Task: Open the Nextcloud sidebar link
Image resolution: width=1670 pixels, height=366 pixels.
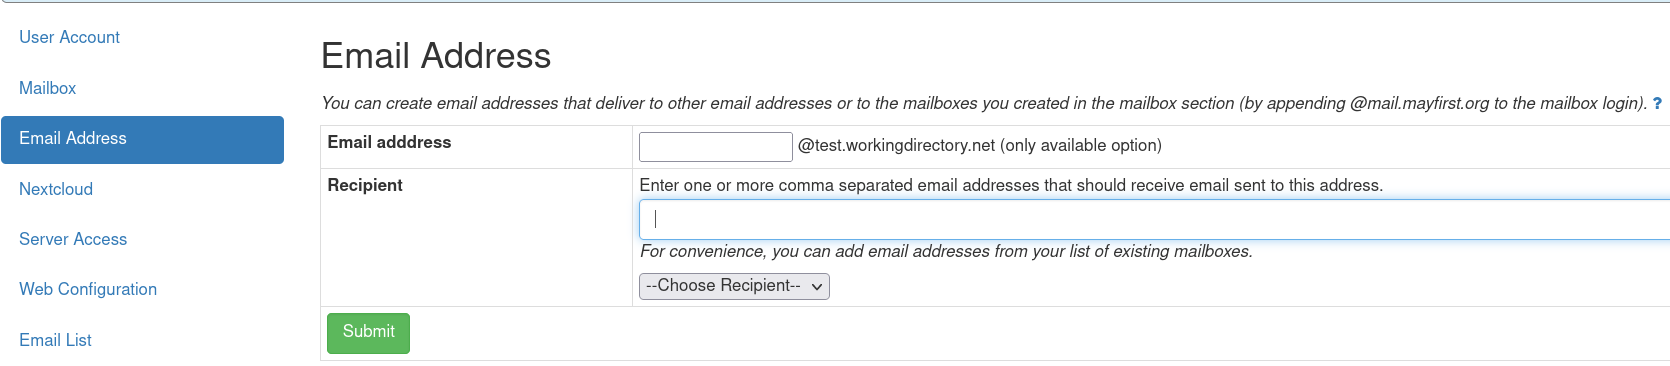Action: [x=56, y=189]
